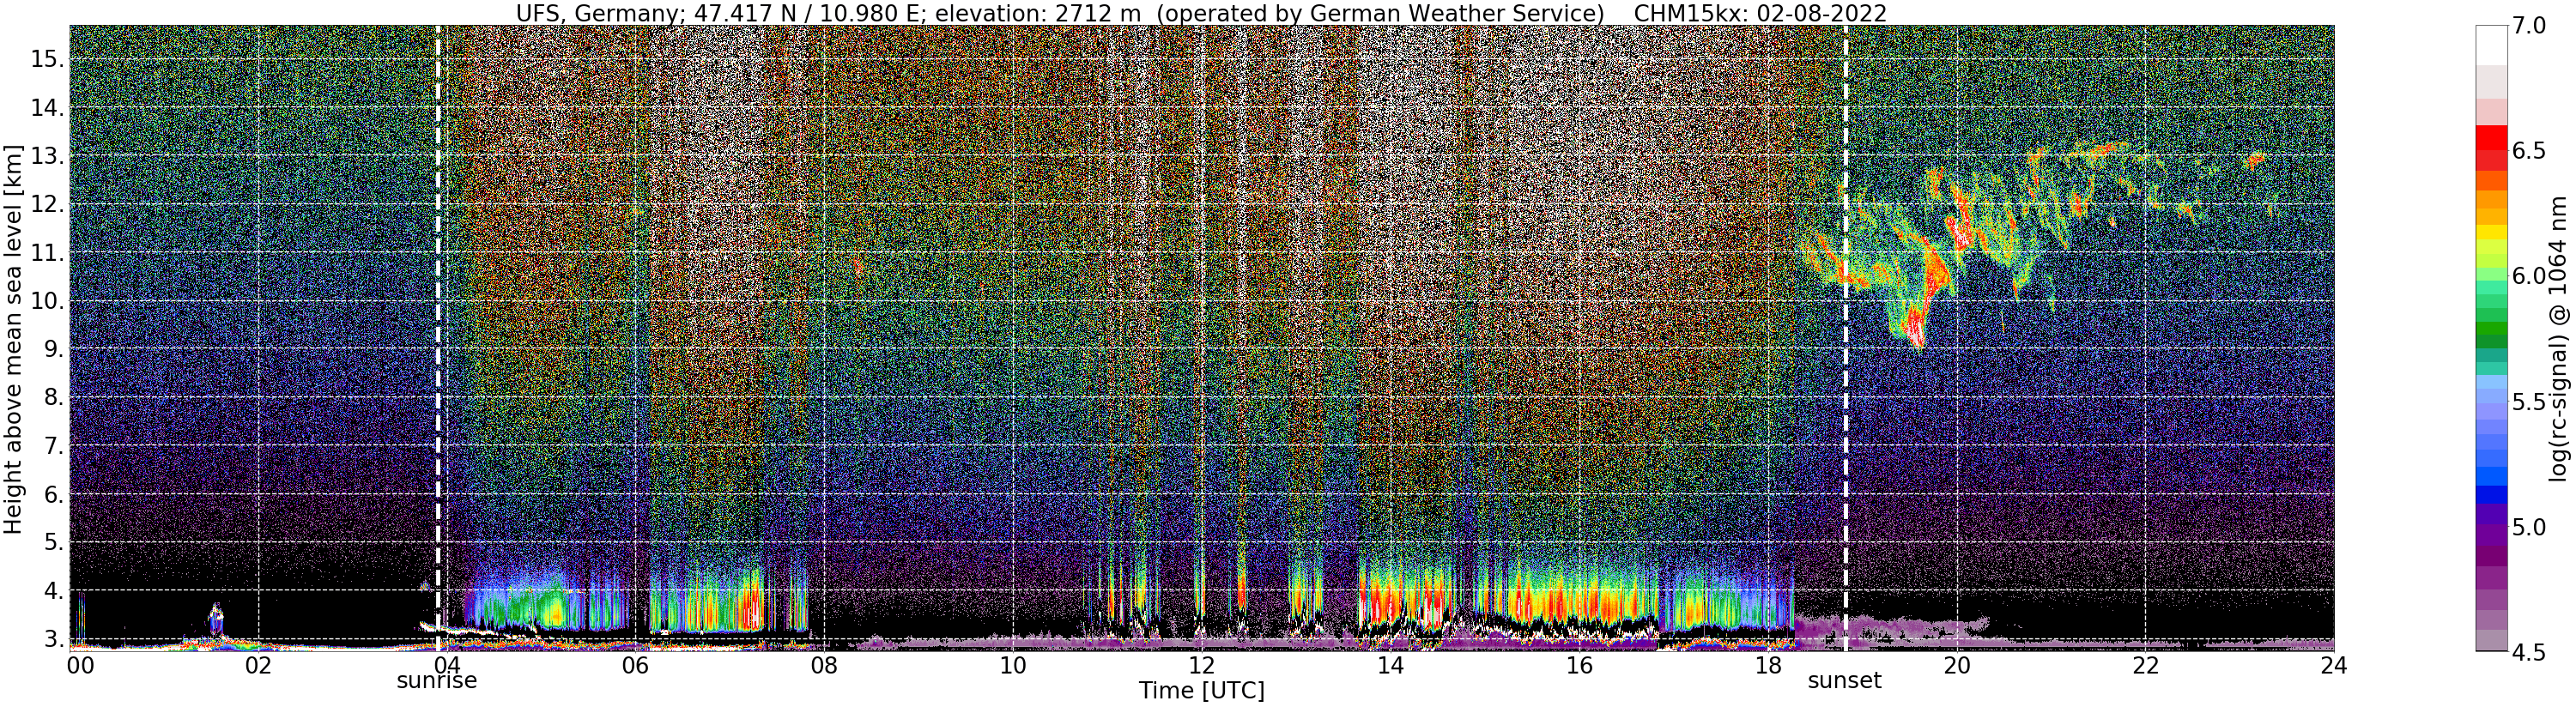Click the blue band on the colorbar near 5.0

(x=2491, y=496)
